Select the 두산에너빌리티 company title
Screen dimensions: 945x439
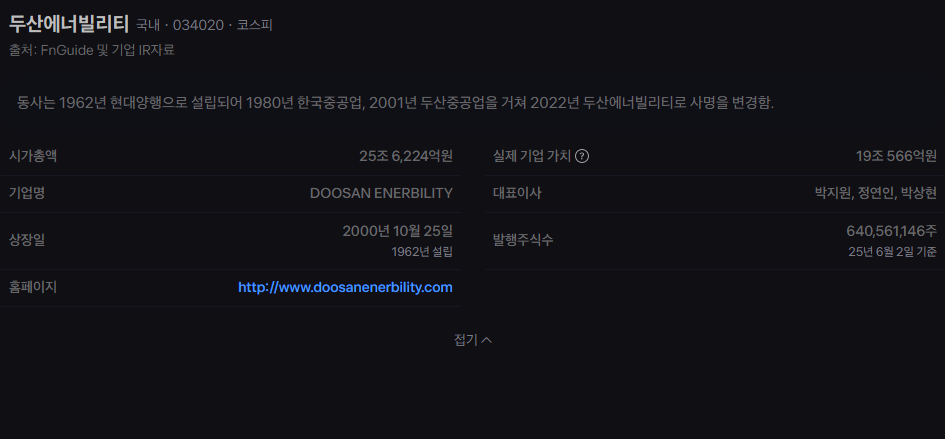(69, 24)
